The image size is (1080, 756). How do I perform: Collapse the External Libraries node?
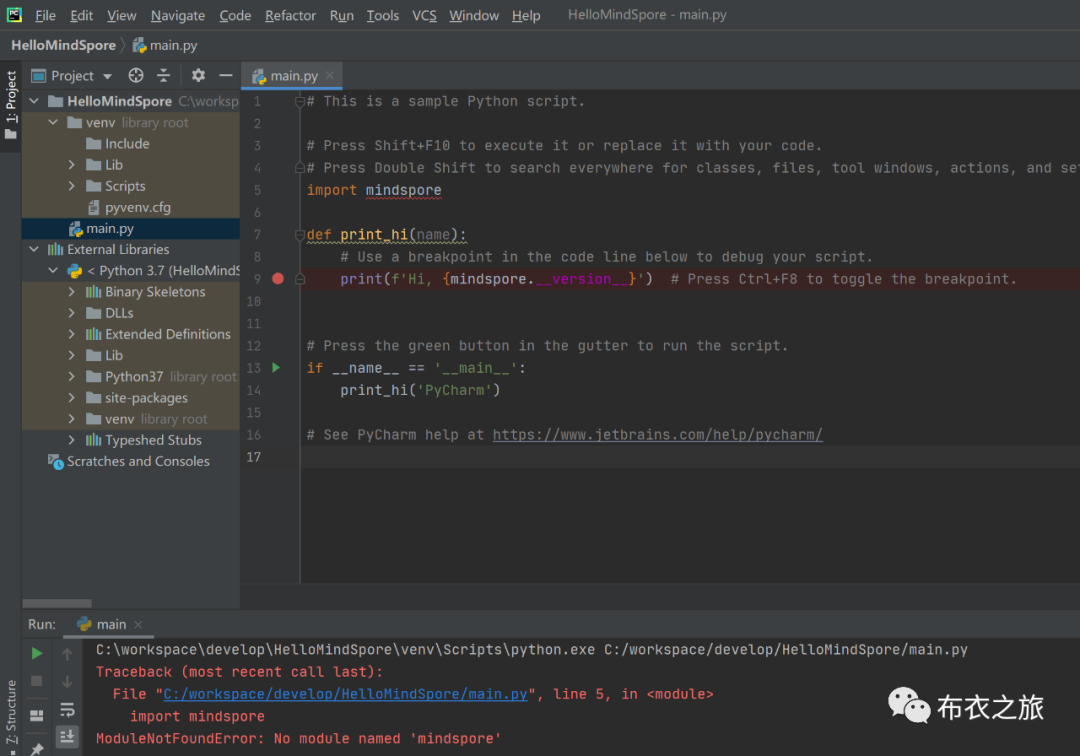click(x=34, y=250)
